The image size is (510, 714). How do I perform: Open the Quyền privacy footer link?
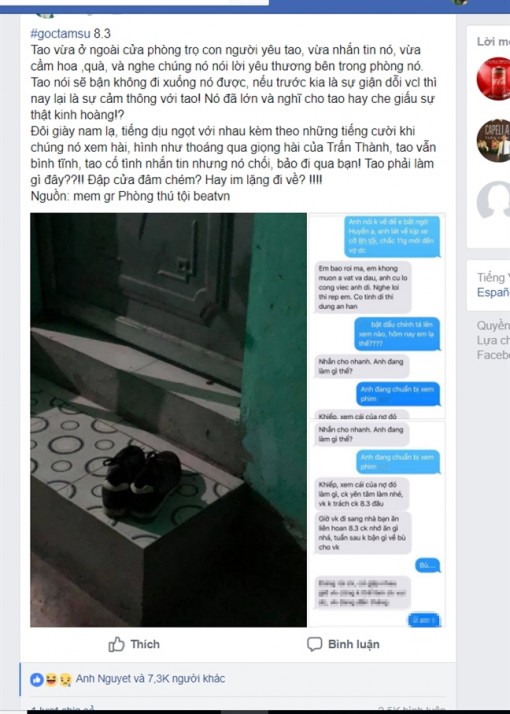[494, 325]
